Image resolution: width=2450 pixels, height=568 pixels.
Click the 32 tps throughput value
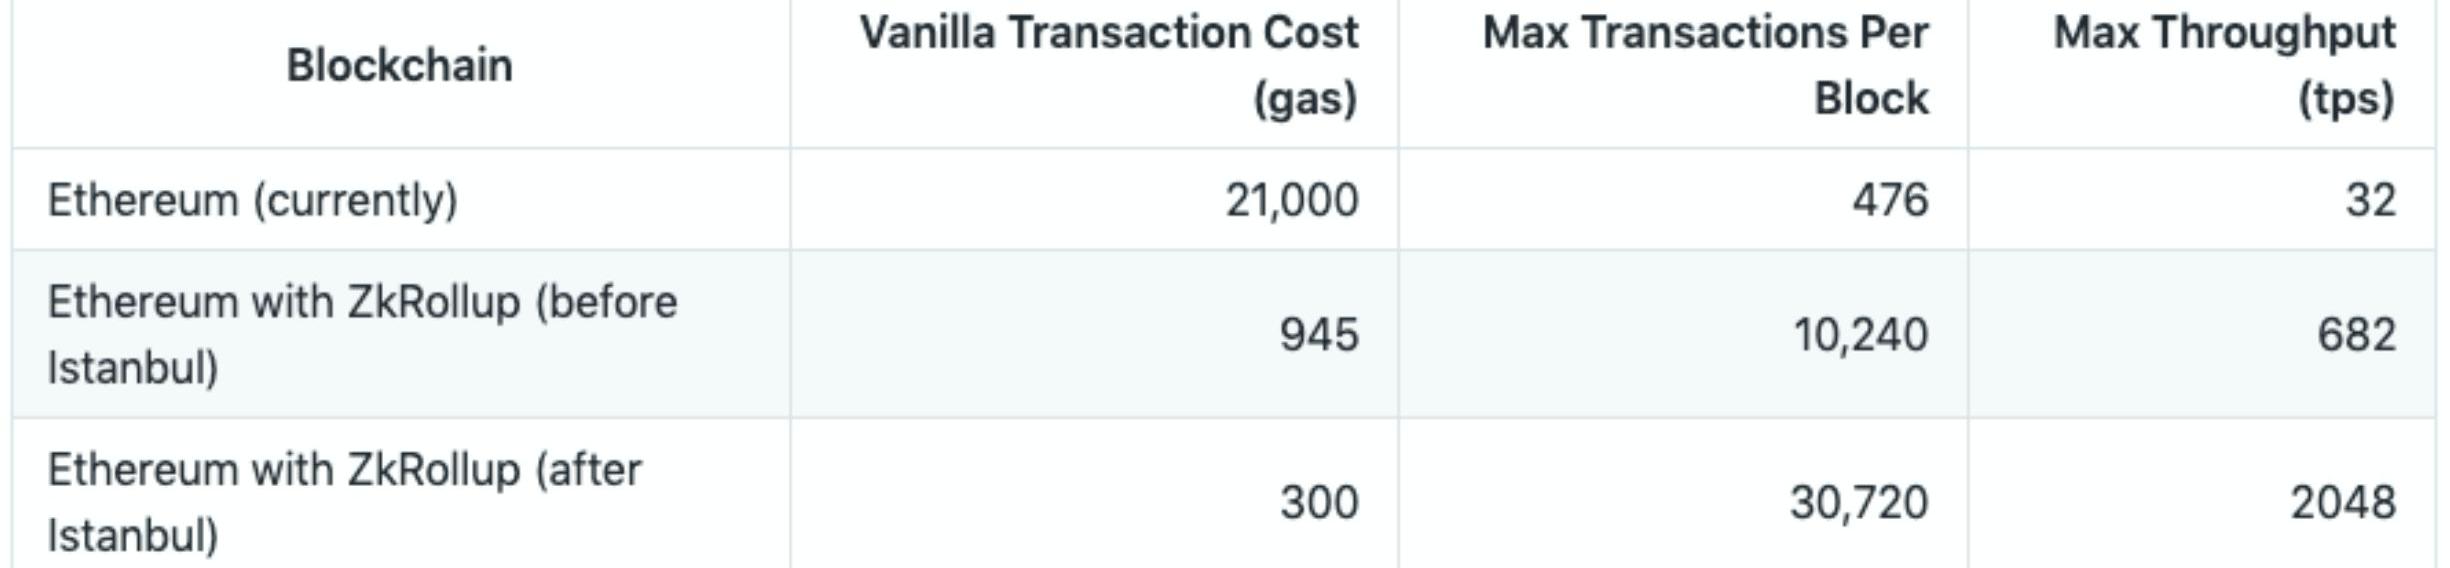pos(2370,200)
